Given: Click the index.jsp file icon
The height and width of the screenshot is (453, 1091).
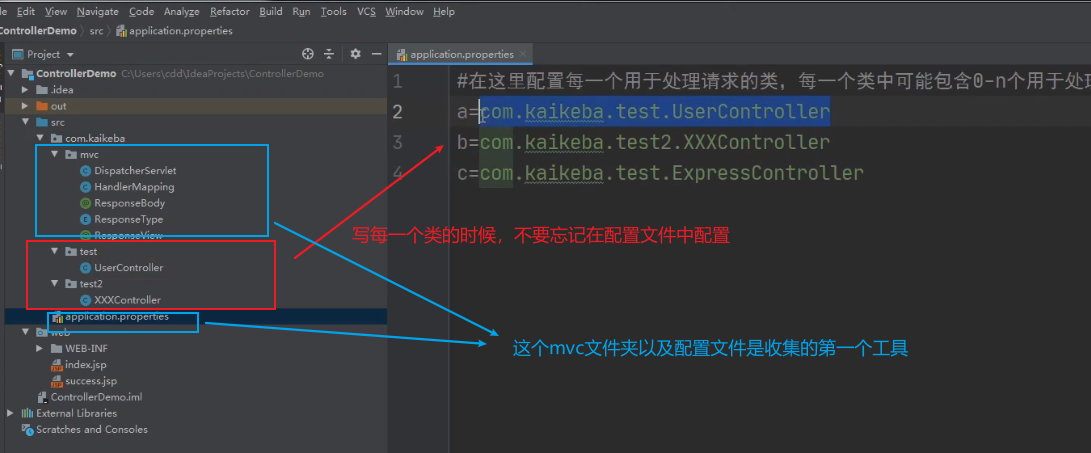Looking at the screenshot, I should pos(57,365).
